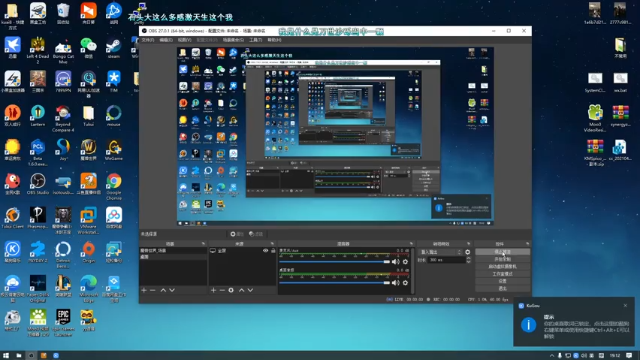Add a new scene with the plus icon
The image size is (640, 360).
(144, 290)
